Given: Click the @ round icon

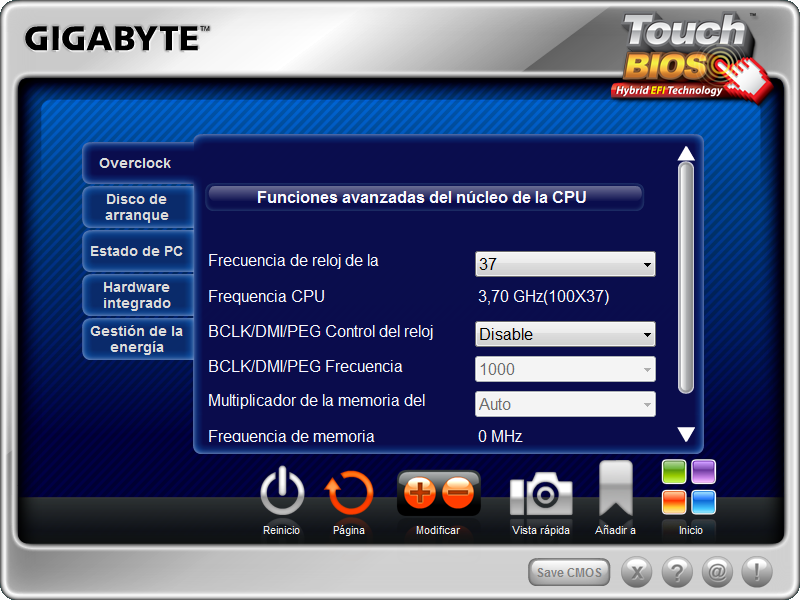Looking at the screenshot, I should [x=717, y=572].
